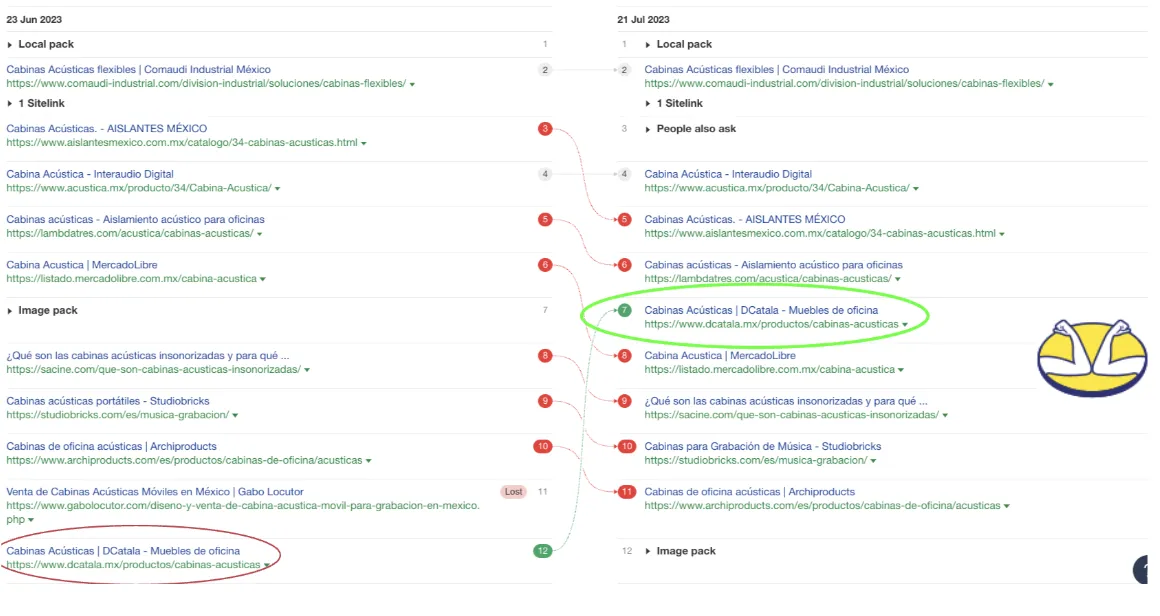The image size is (1160, 616).
Task: Open URL dropdown for aislantesmexico.com.mx, 21 Jul
Action: tap(1002, 234)
